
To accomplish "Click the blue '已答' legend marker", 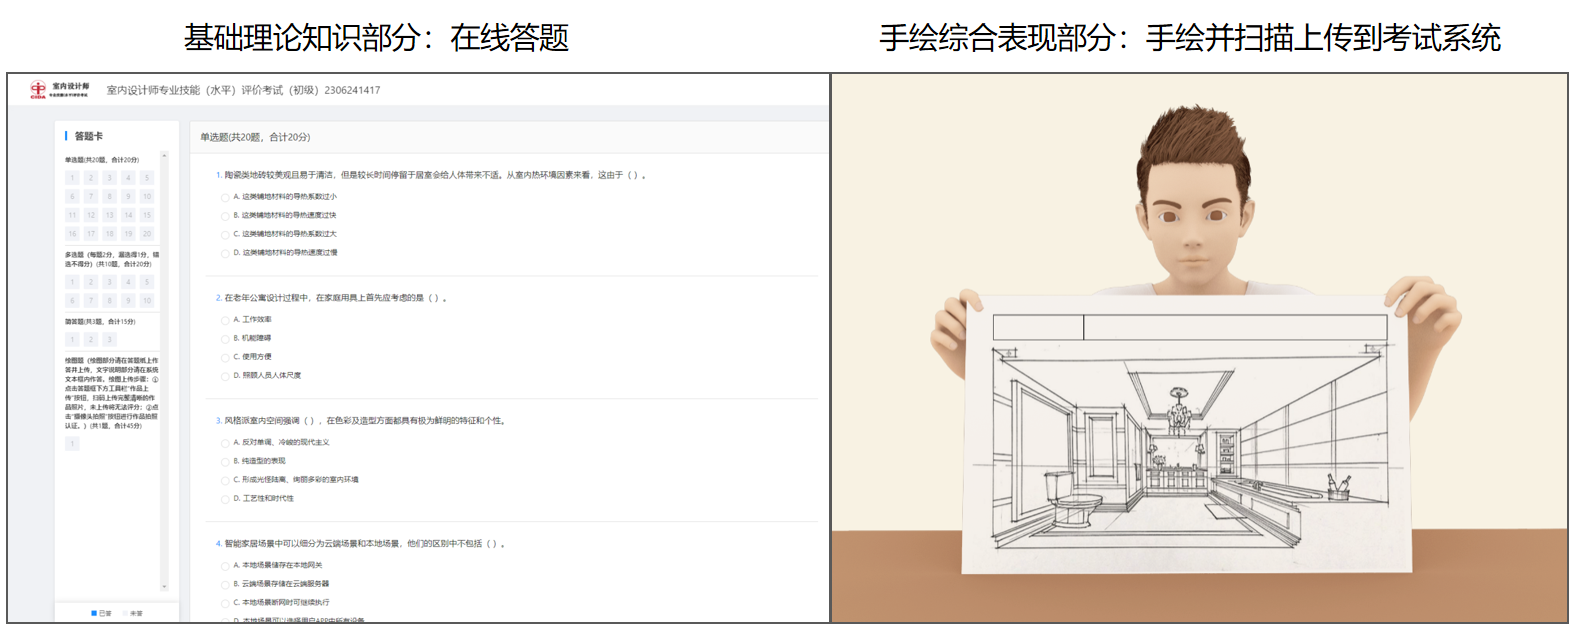I will 94,613.
